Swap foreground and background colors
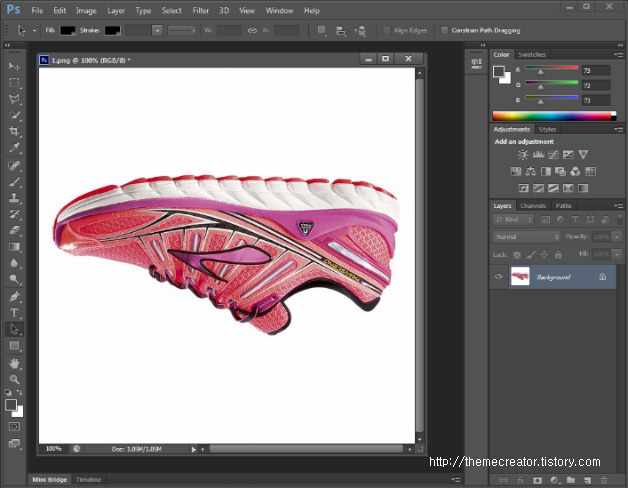628x488 pixels. tap(19, 392)
